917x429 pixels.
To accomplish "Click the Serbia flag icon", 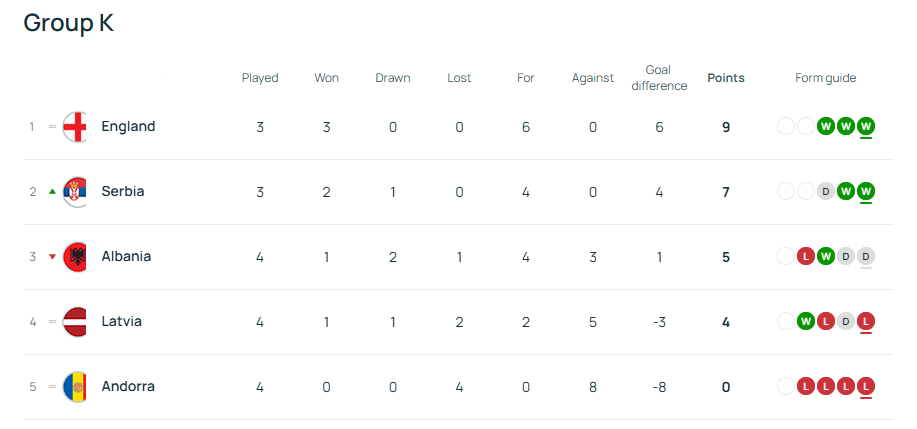I will tap(75, 192).
